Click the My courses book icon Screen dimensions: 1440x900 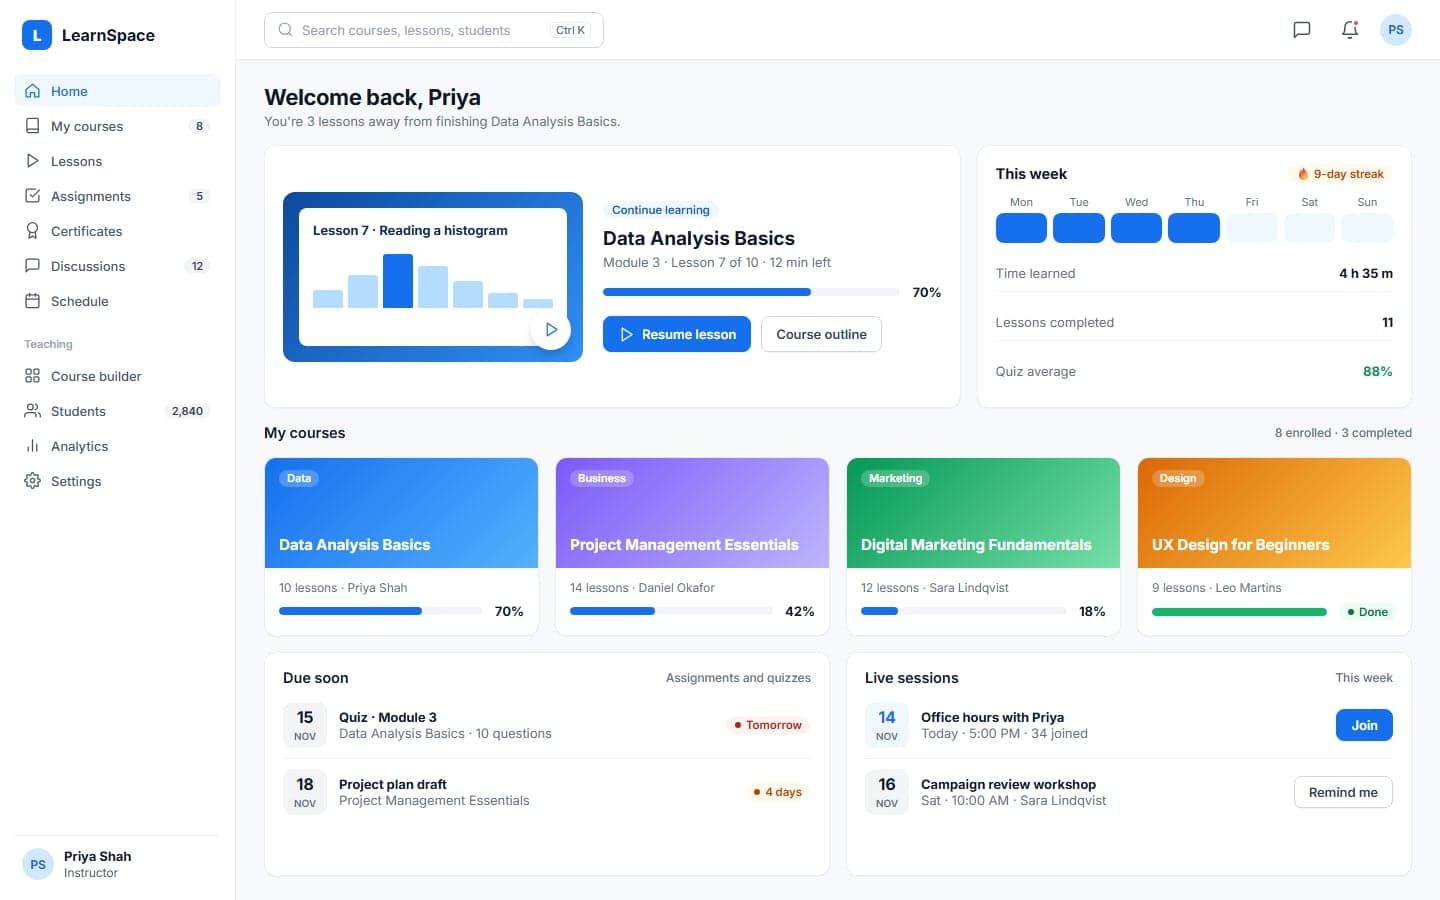pyautogui.click(x=33, y=126)
